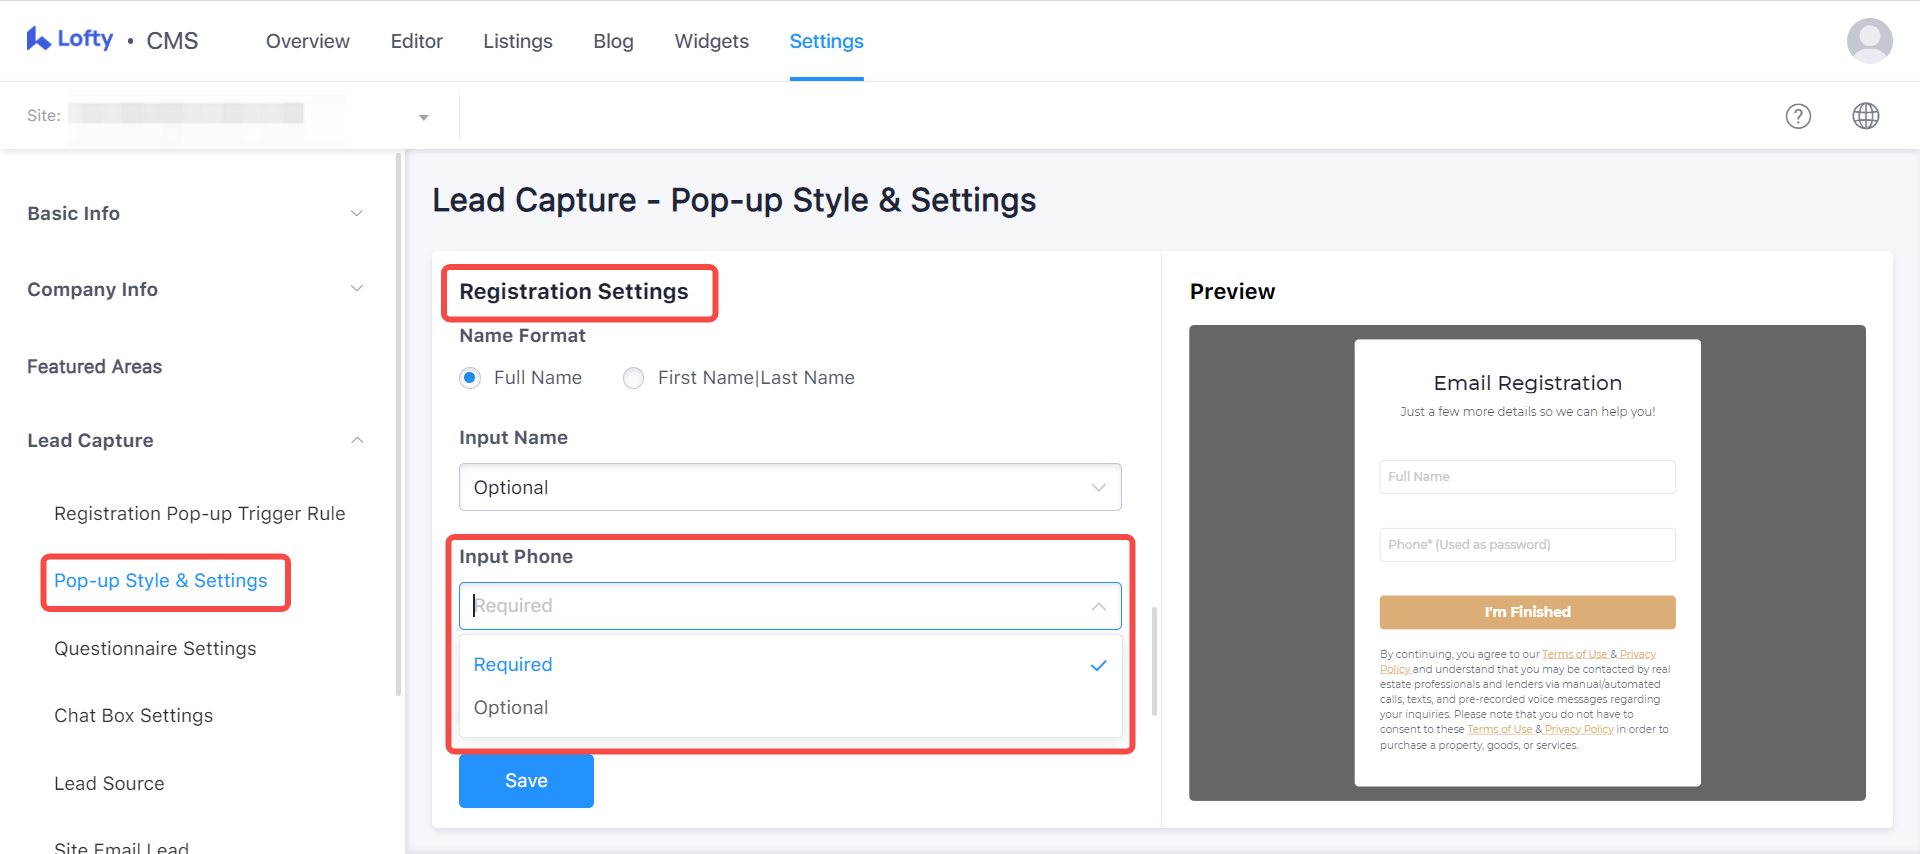This screenshot has width=1920, height=854.
Task: Open the Input Name dropdown
Action: (x=789, y=487)
